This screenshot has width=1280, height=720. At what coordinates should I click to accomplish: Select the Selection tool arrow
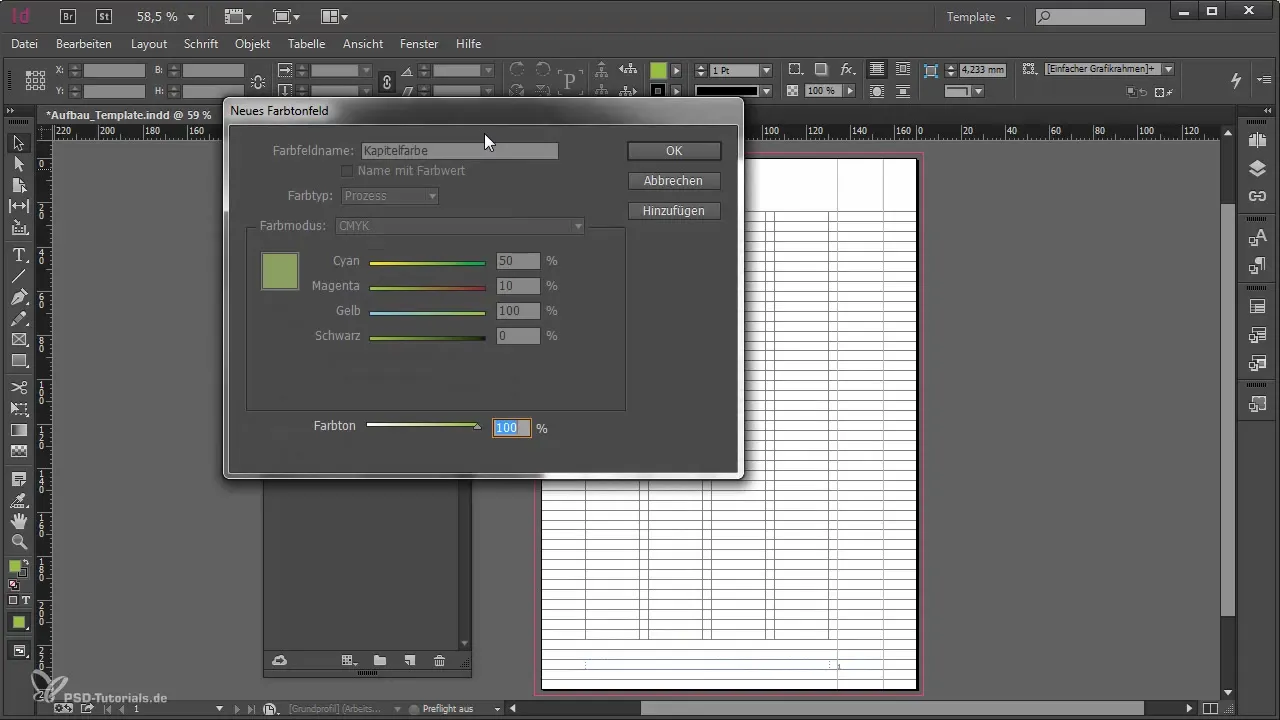18,143
